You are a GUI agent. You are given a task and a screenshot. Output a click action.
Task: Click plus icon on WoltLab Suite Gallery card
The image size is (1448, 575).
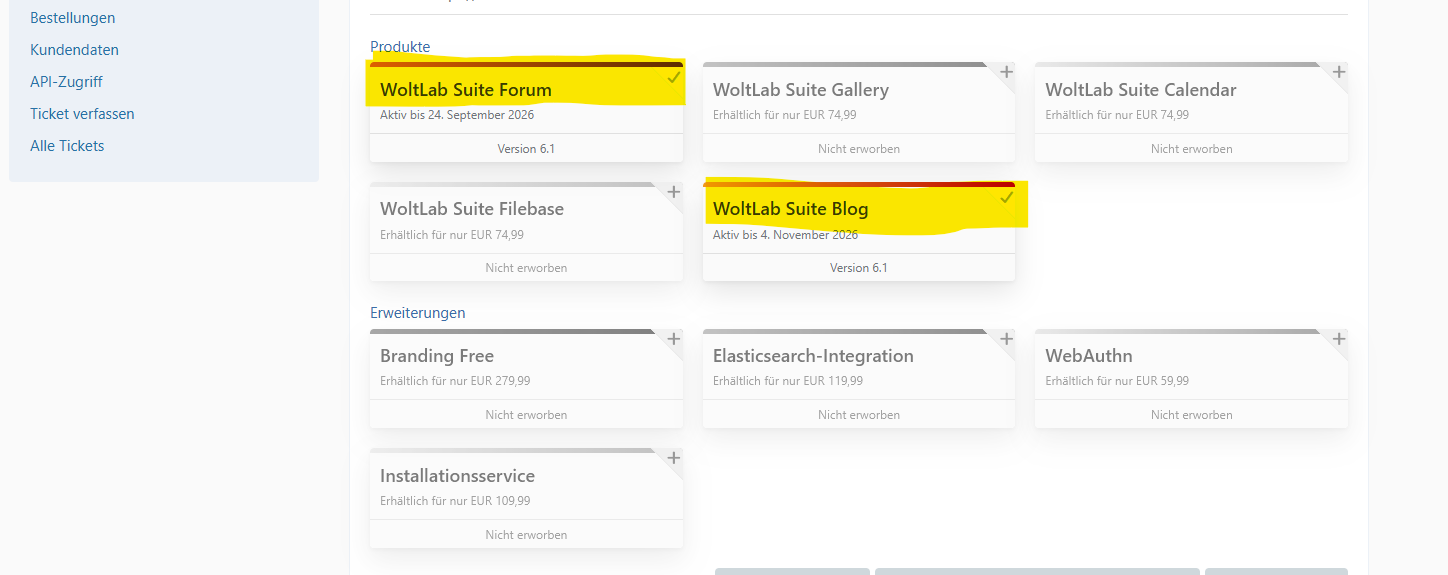click(1006, 72)
